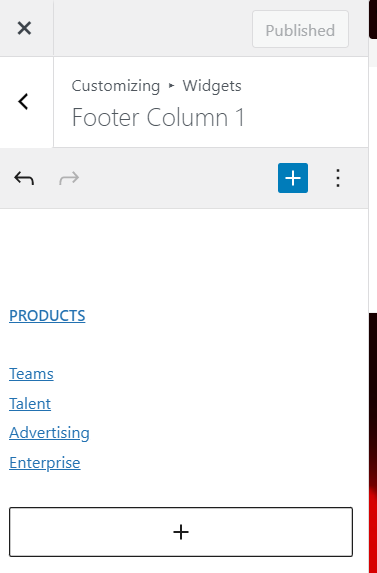Open the three-dot options menu
377x573 pixels.
click(x=338, y=178)
